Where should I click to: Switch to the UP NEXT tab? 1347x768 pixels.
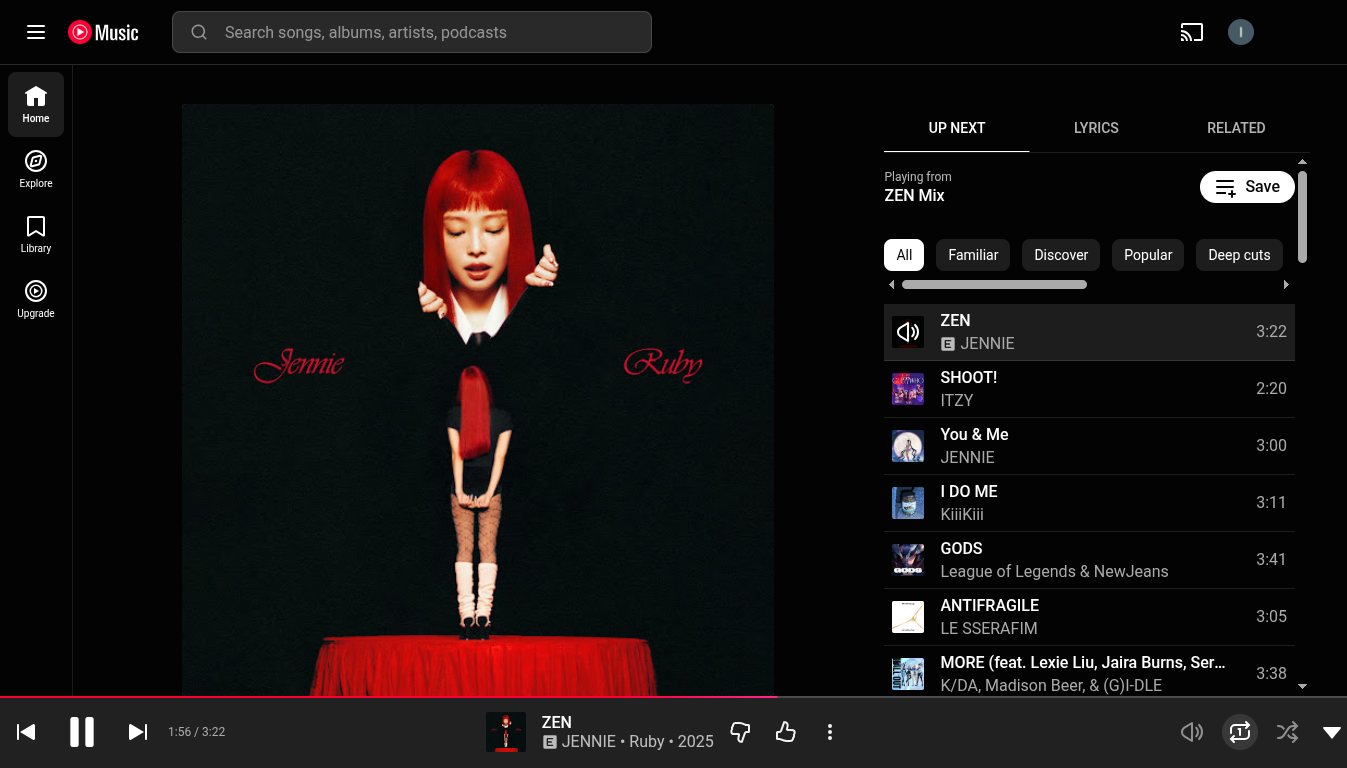957,128
